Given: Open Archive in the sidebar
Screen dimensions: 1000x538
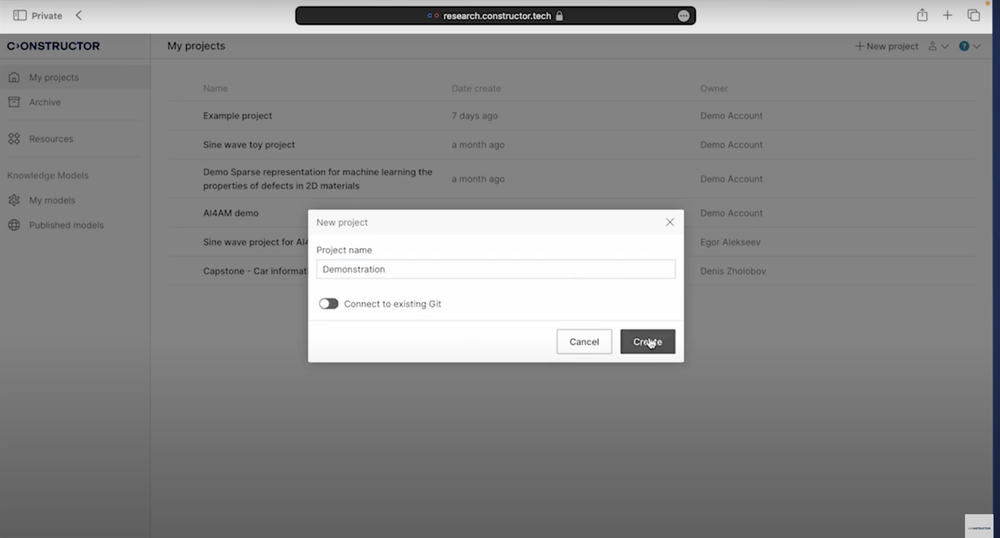Looking at the screenshot, I should (45, 102).
